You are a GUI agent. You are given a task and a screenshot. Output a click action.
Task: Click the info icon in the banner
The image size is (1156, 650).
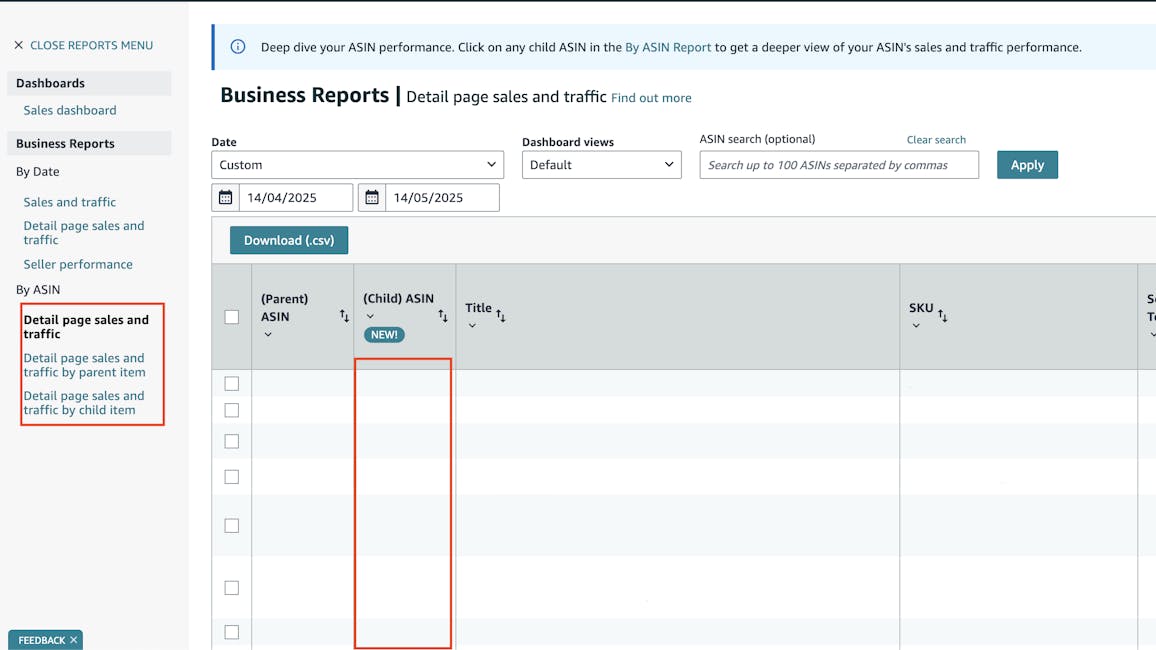238,47
